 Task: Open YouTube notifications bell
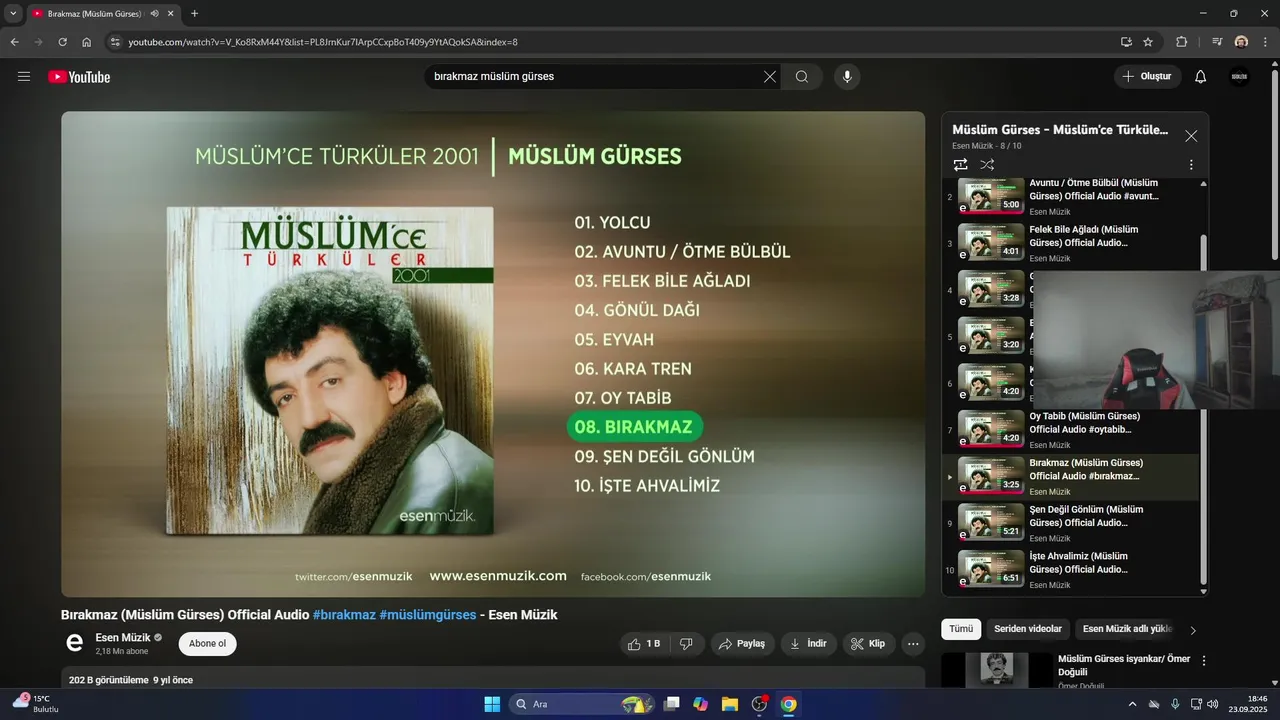pyautogui.click(x=1201, y=77)
